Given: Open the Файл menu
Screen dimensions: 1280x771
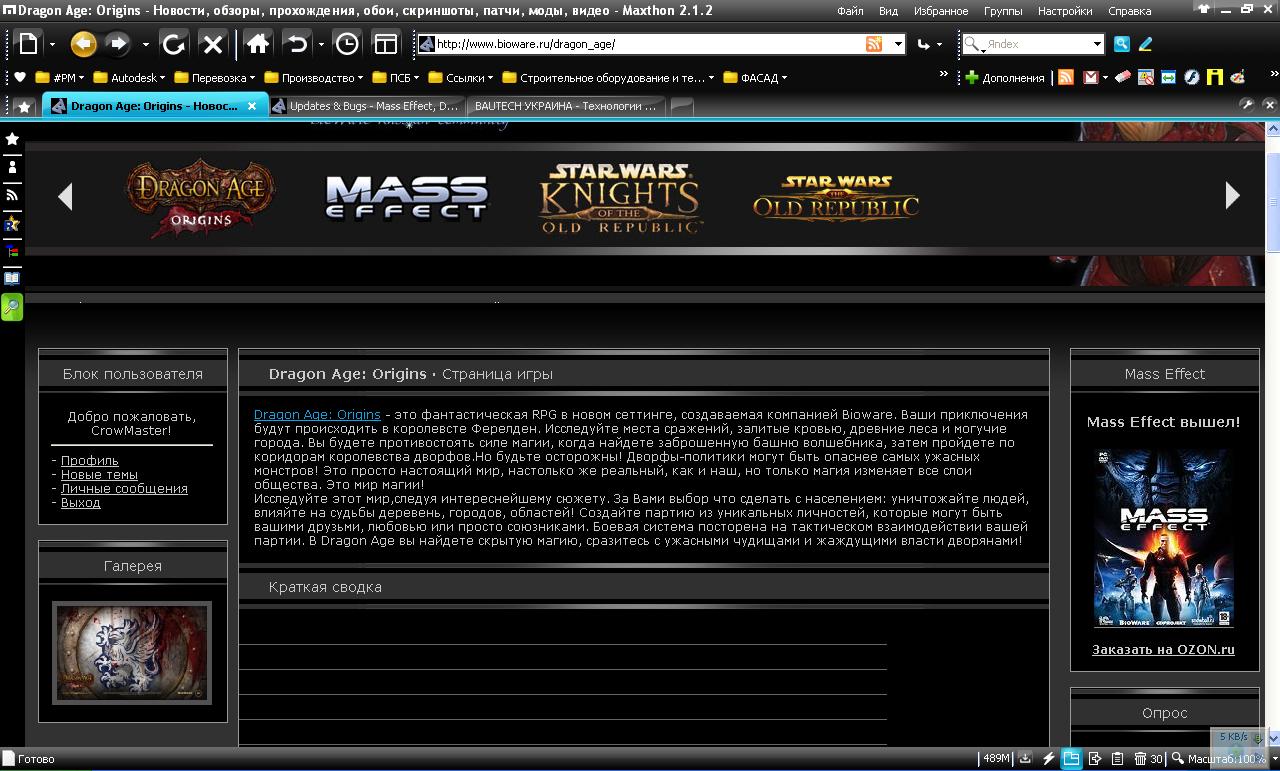Looking at the screenshot, I should pyautogui.click(x=850, y=11).
